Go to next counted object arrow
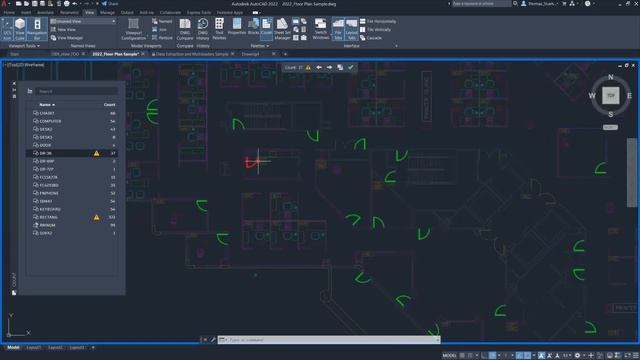This screenshot has height=360, width=640. coord(329,67)
